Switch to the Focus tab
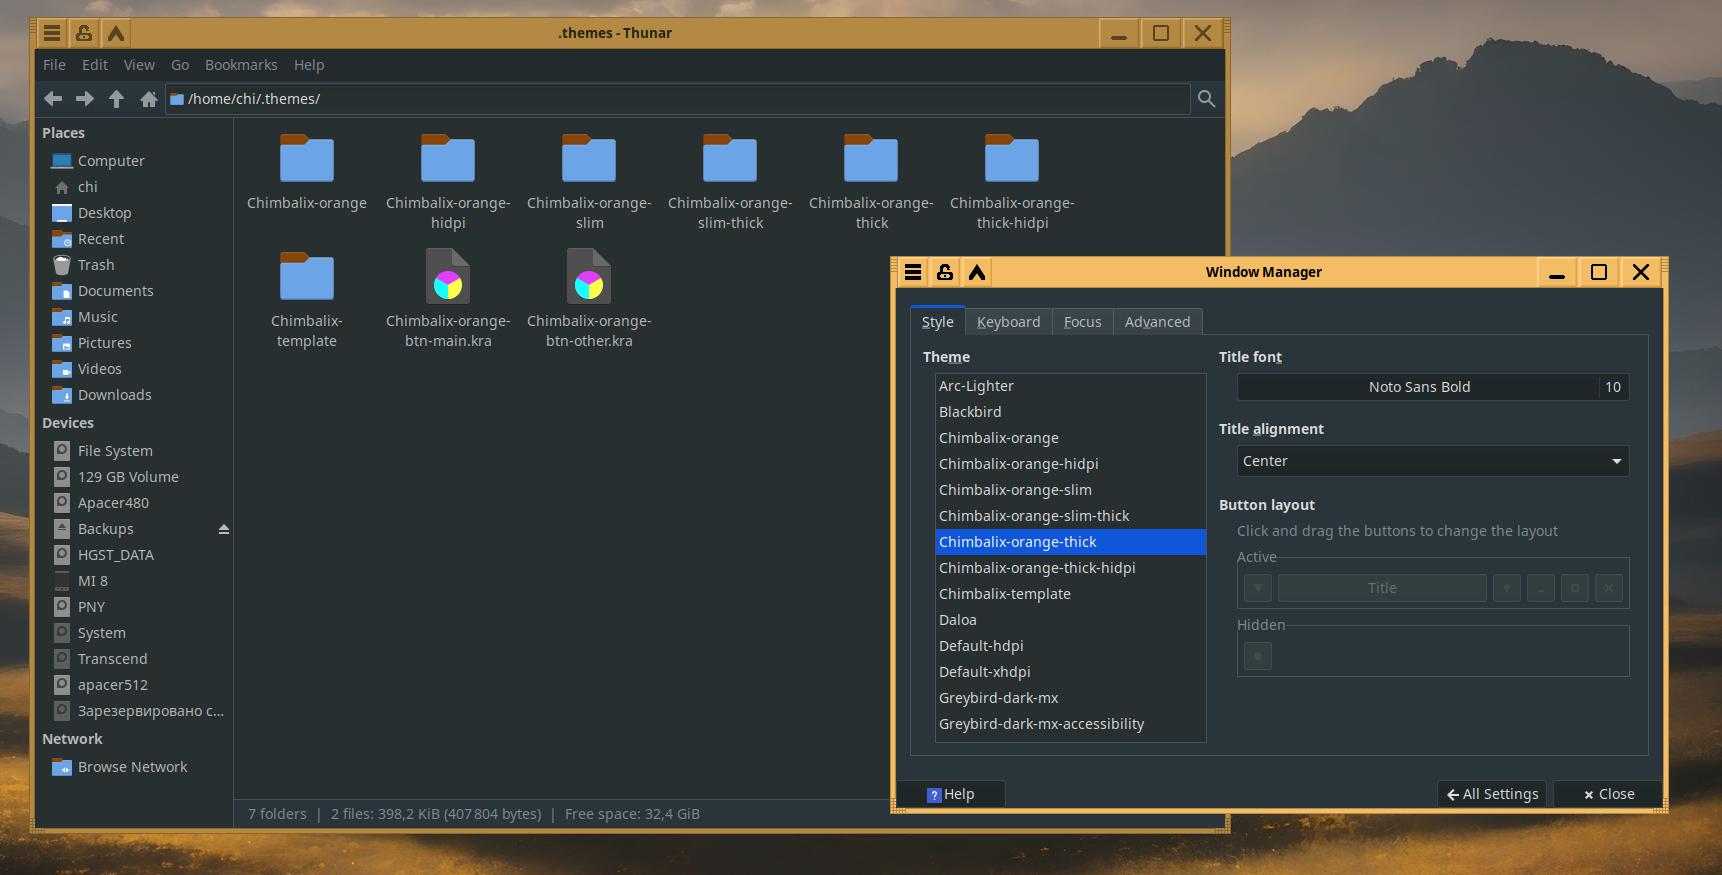This screenshot has width=1722, height=875. (x=1082, y=322)
